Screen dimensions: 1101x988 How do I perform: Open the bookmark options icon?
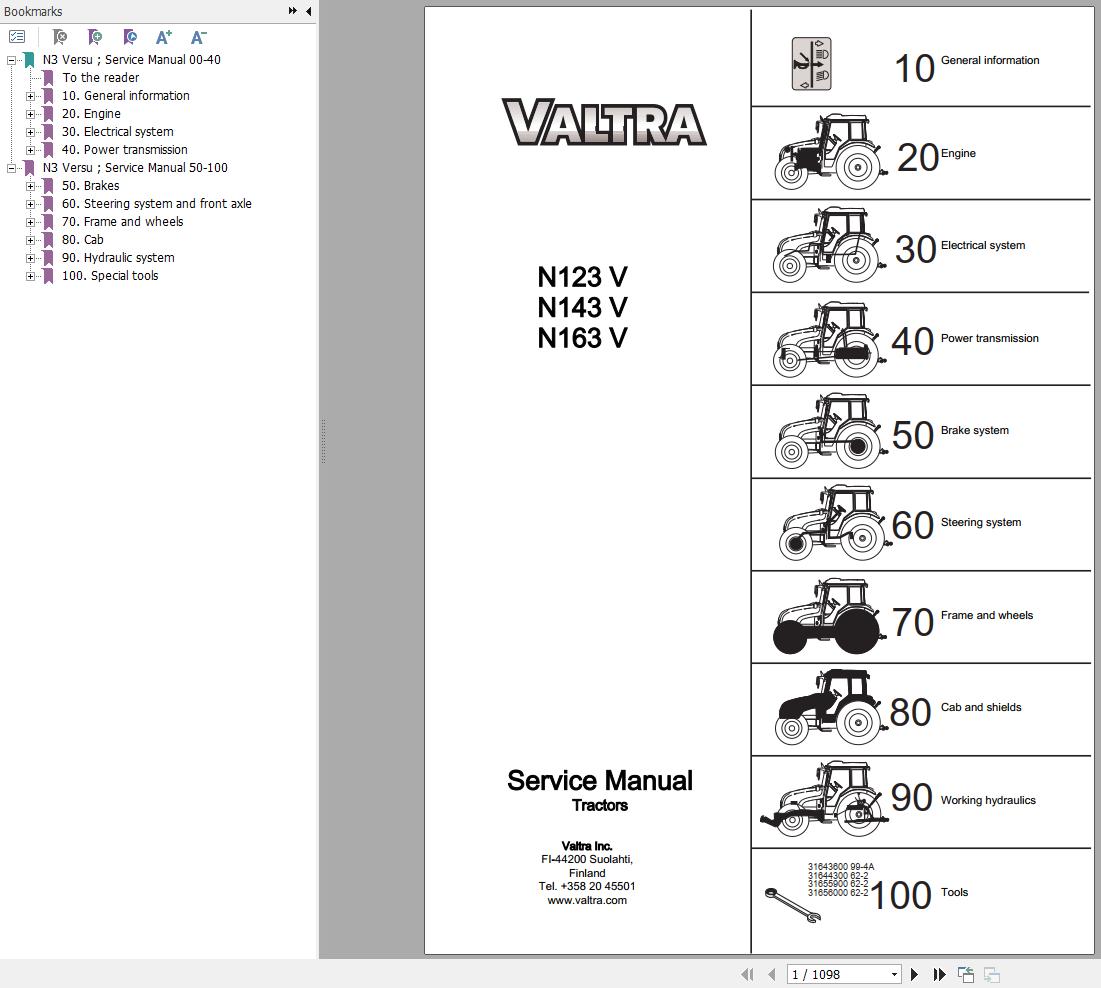[130, 37]
